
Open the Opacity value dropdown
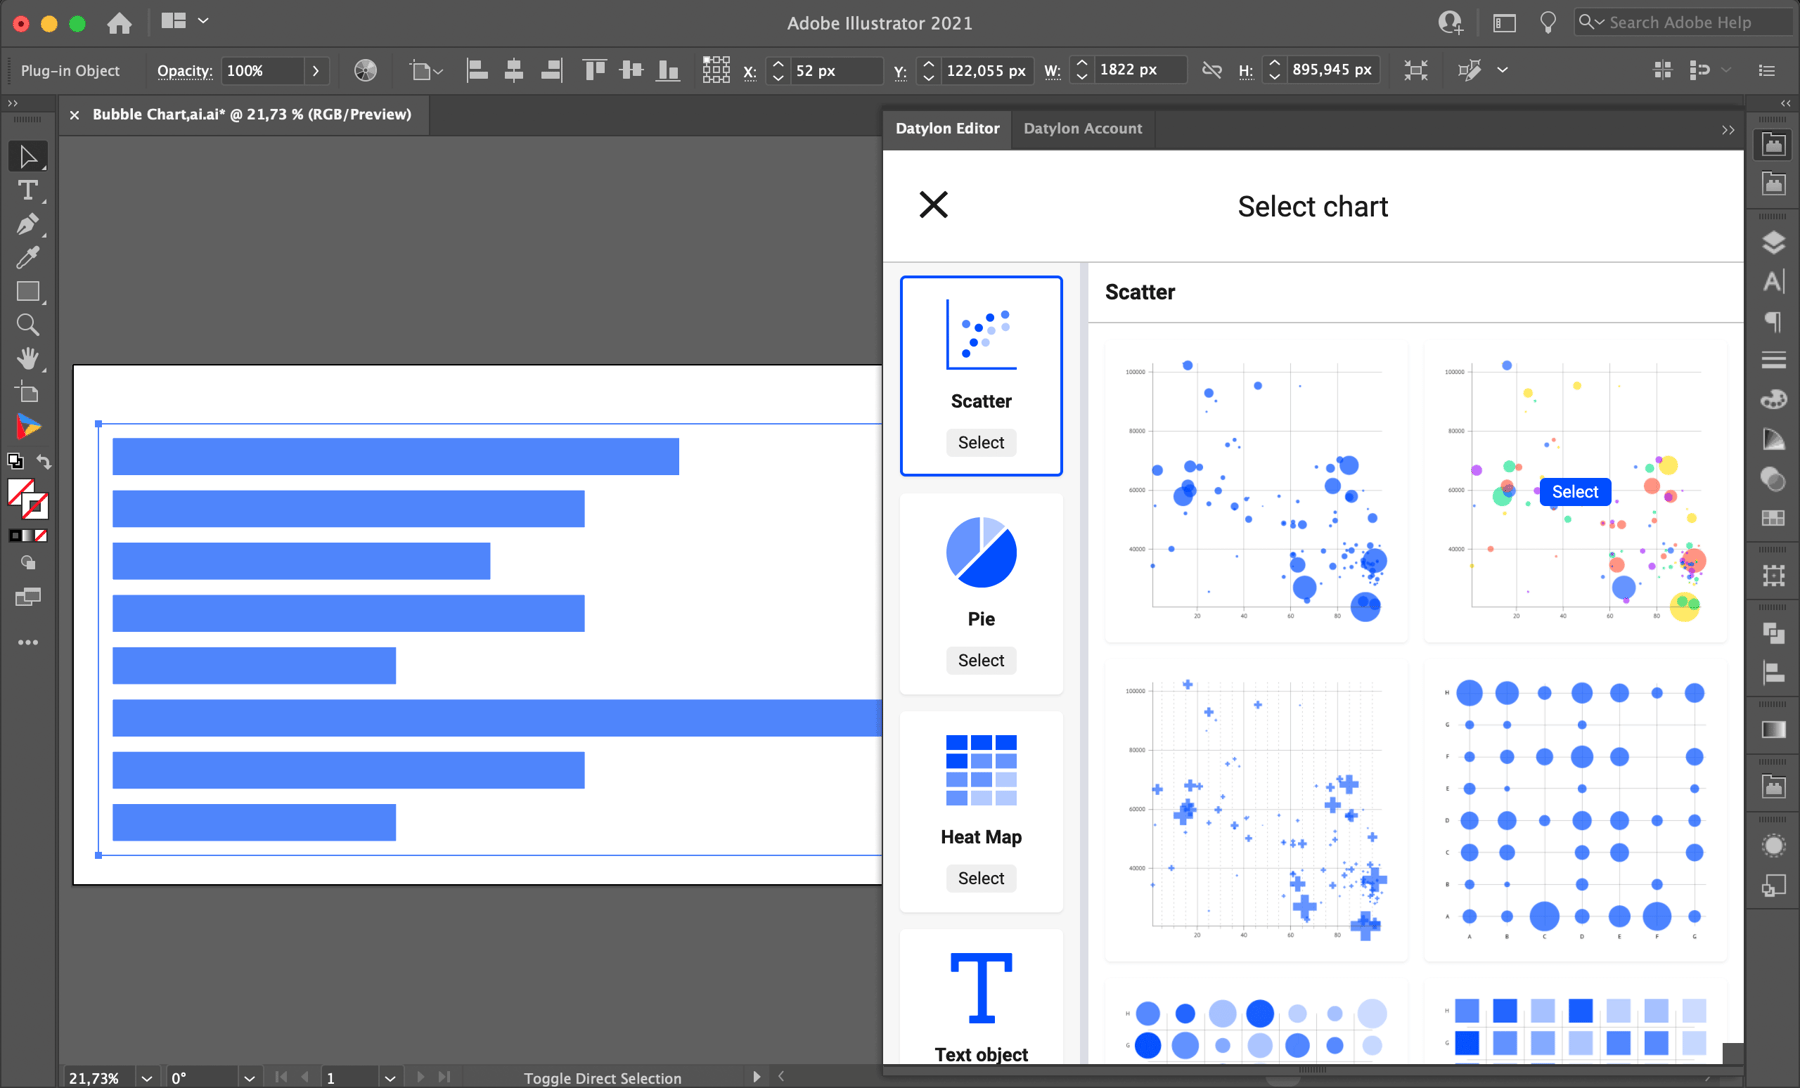[315, 70]
